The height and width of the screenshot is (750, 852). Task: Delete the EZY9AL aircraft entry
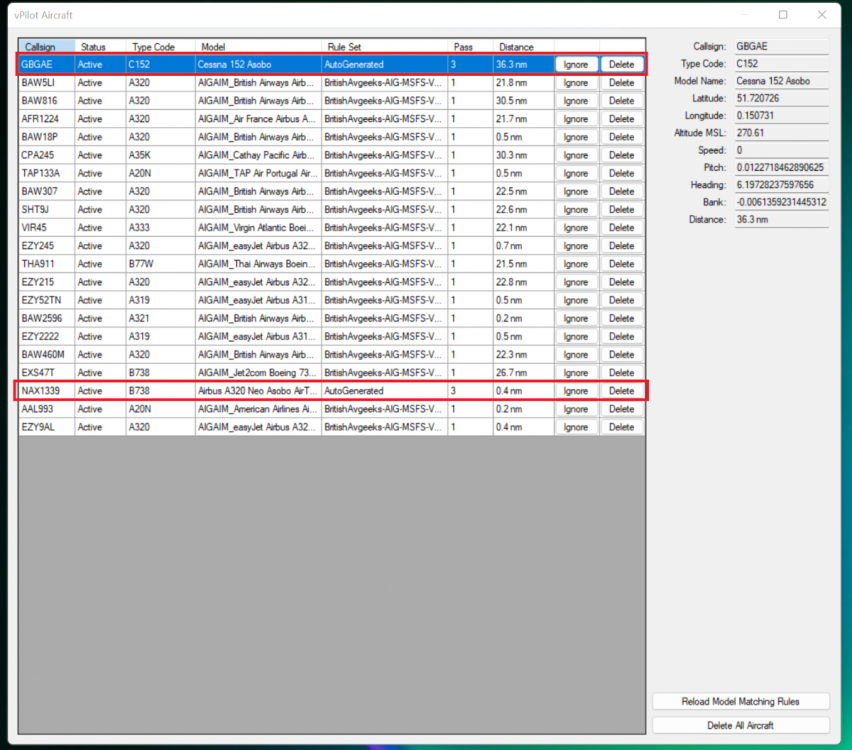(621, 427)
